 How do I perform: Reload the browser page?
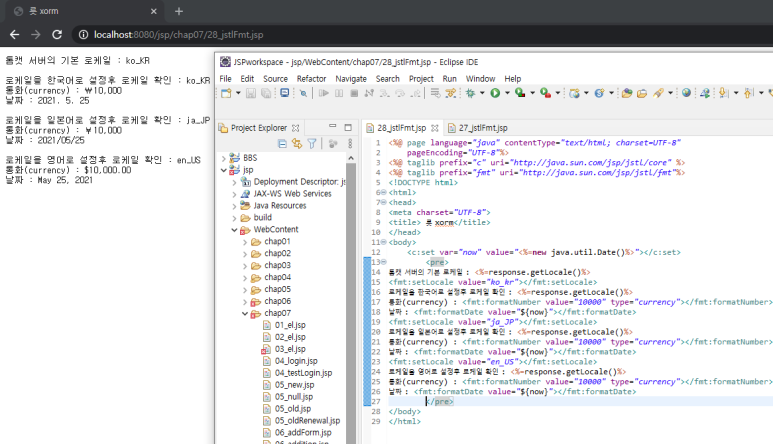(59, 34)
